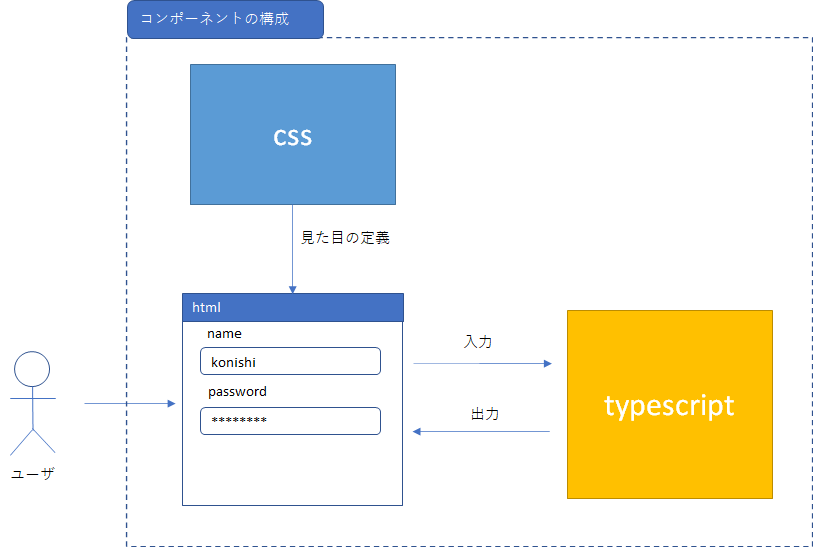Click the password field label
This screenshot has height=547, width=813.
237,391
